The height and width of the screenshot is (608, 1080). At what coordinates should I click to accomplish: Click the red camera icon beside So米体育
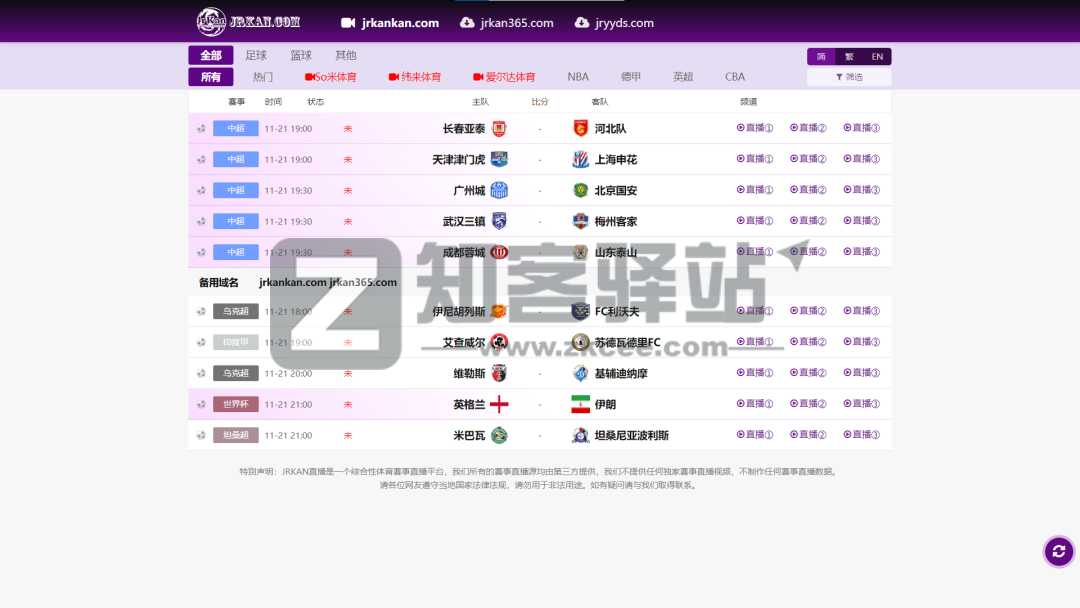pos(309,76)
